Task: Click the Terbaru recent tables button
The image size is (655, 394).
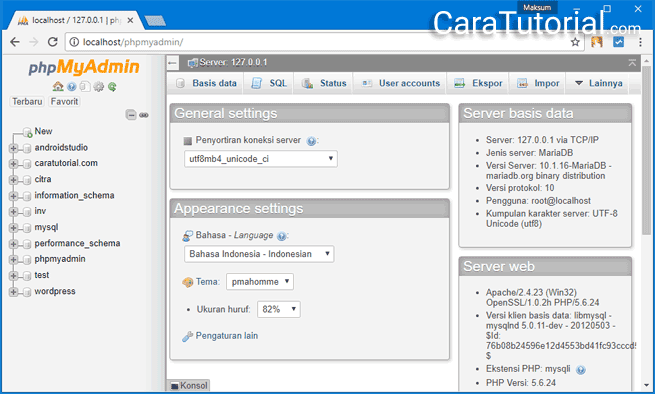Action: [27, 102]
